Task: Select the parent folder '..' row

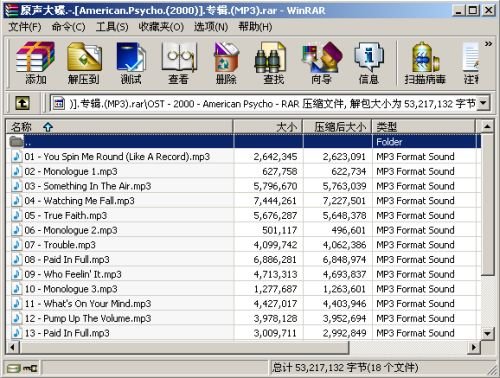Action: (x=243, y=142)
